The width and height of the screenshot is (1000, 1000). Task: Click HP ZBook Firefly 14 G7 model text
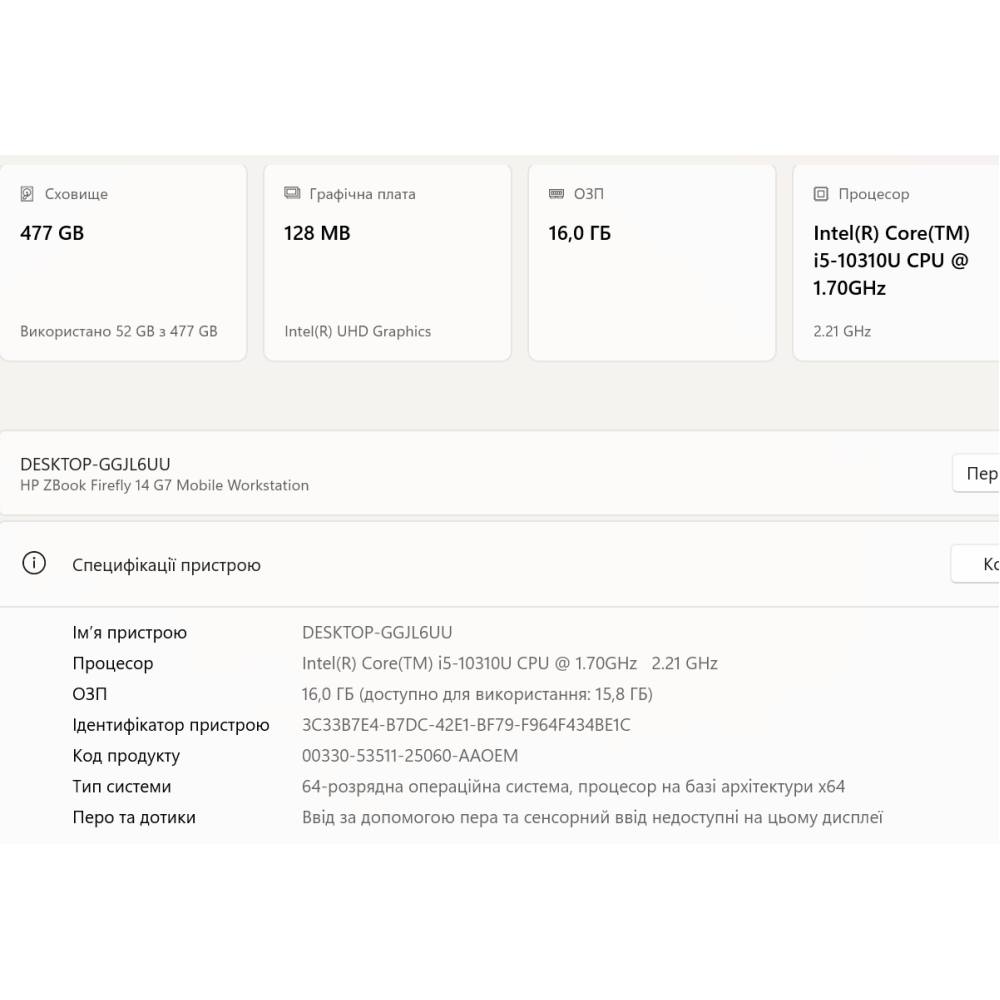click(x=164, y=485)
